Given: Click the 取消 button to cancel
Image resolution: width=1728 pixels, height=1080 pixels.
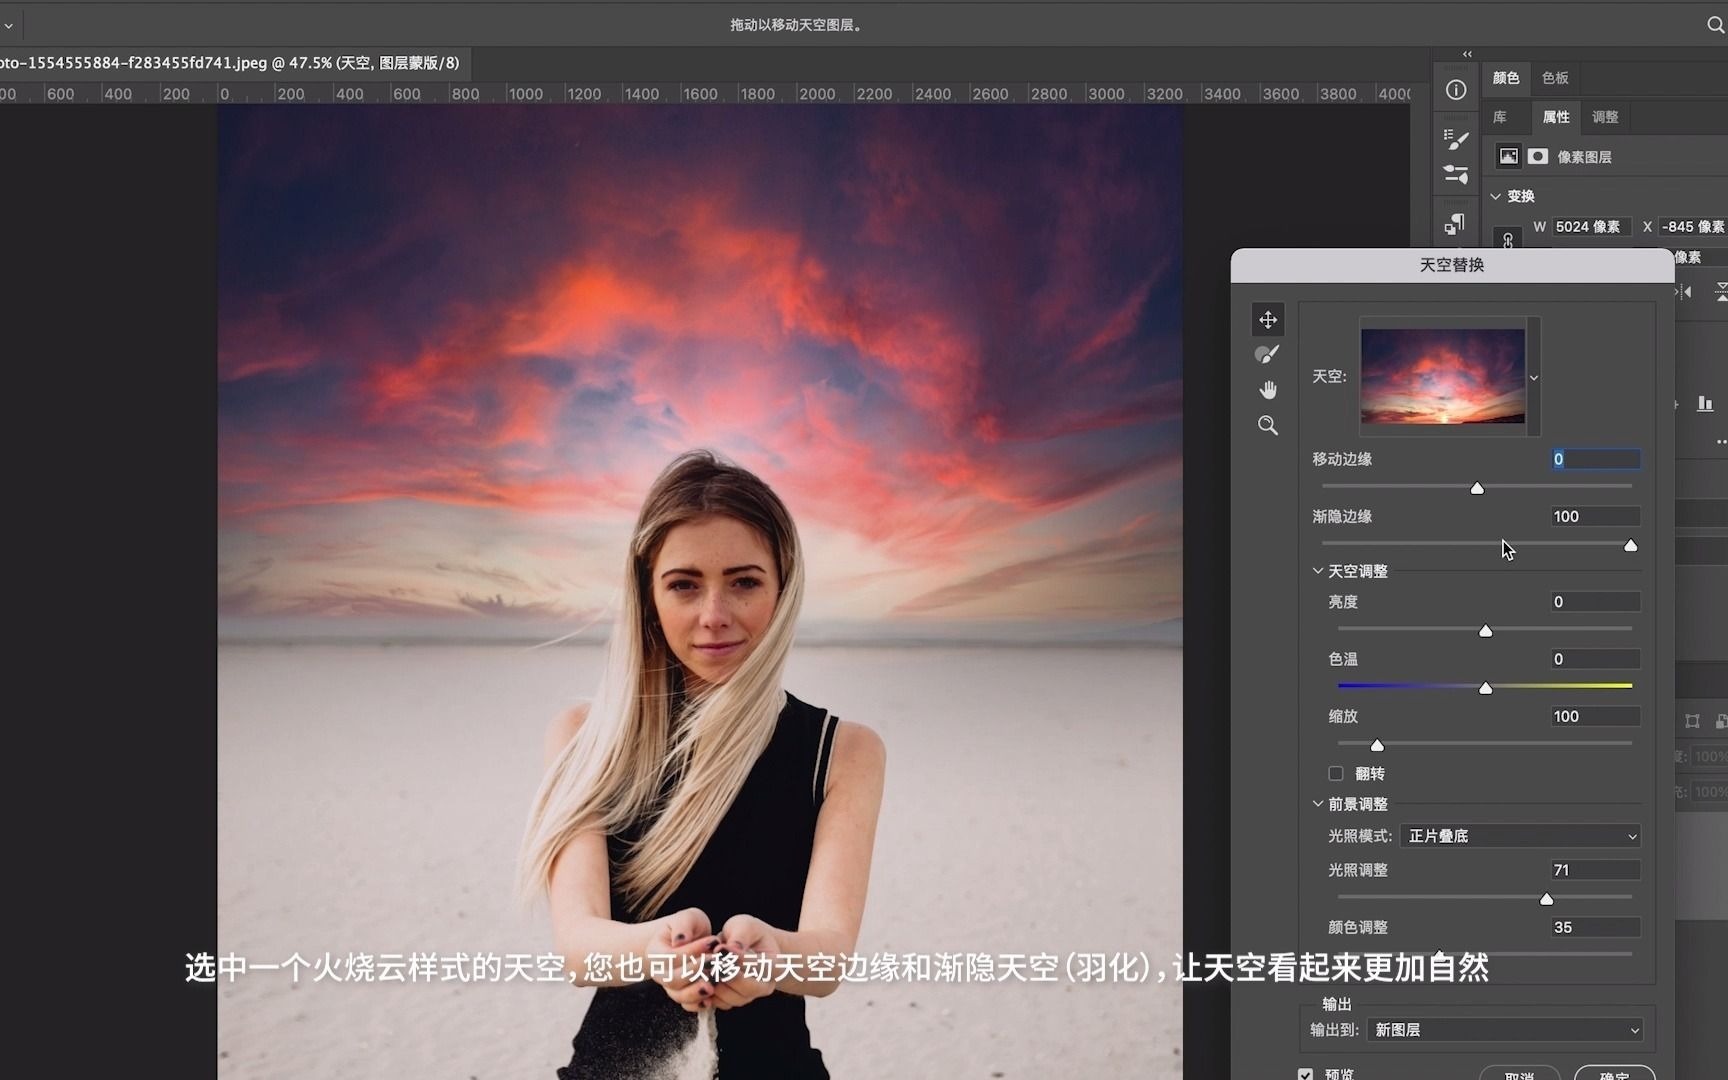Looking at the screenshot, I should [1520, 1075].
